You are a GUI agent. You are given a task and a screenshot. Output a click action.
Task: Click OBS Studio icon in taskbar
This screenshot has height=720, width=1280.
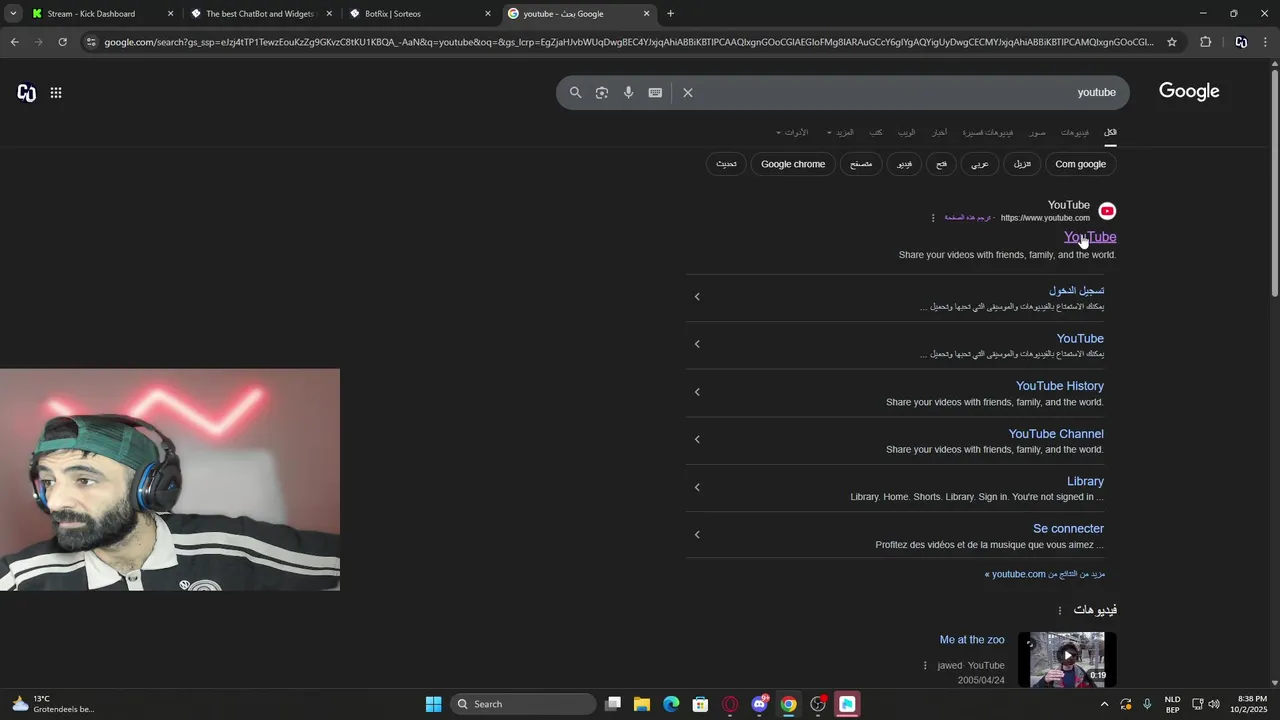818,704
